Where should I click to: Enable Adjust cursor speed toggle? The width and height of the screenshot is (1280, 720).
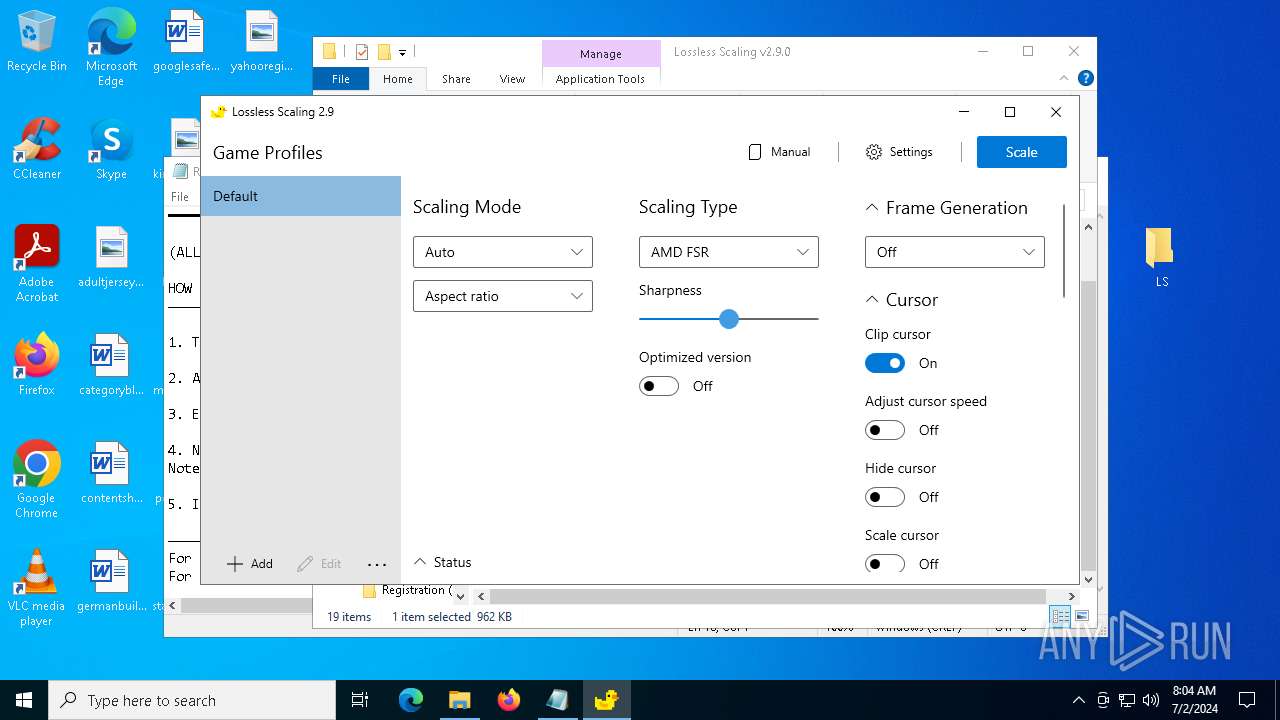click(x=885, y=430)
